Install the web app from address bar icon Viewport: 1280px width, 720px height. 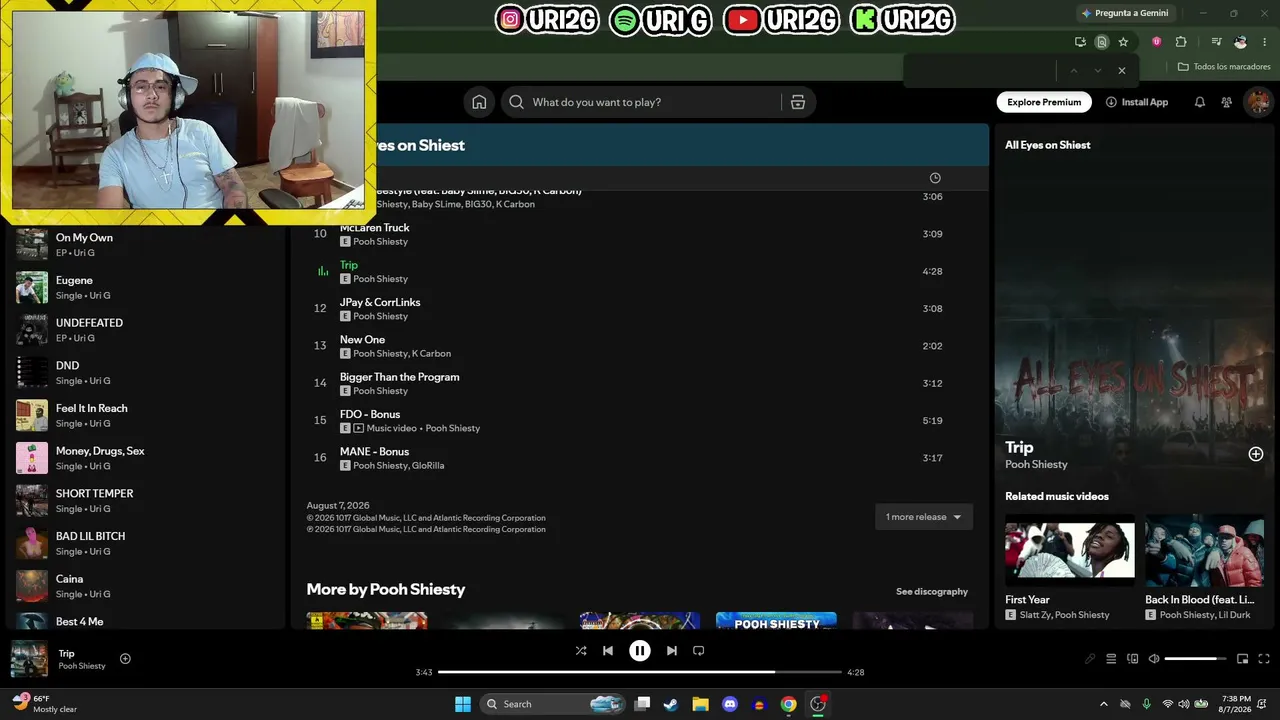(x=1080, y=42)
